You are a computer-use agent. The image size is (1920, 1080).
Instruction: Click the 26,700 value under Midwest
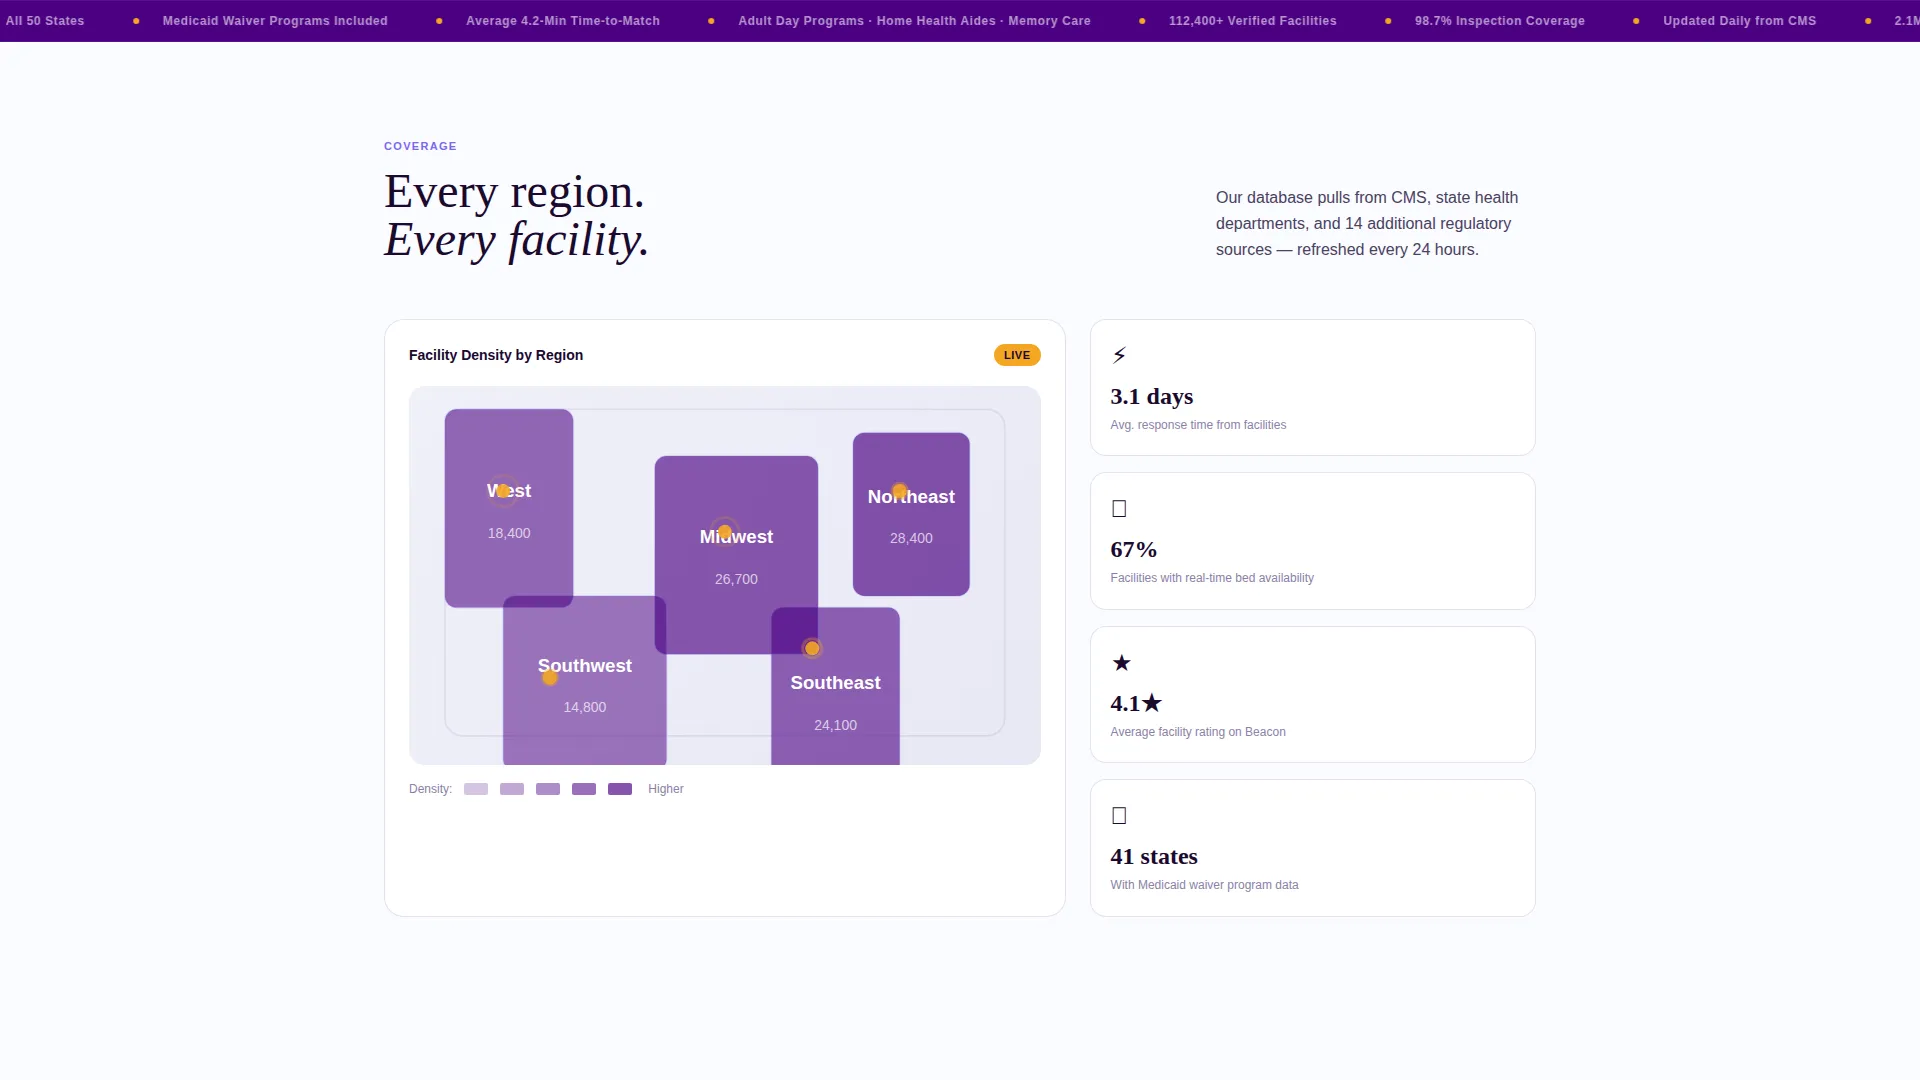736,579
